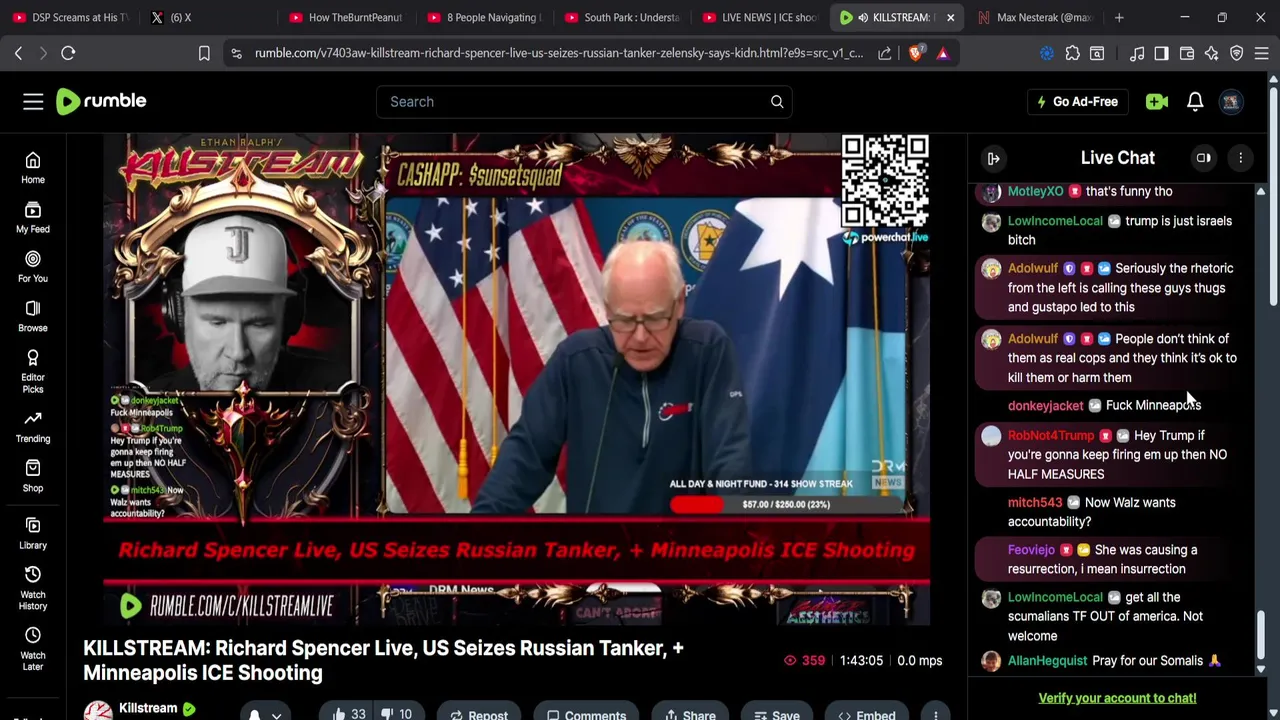Click the Embed button

pyautogui.click(x=867, y=714)
